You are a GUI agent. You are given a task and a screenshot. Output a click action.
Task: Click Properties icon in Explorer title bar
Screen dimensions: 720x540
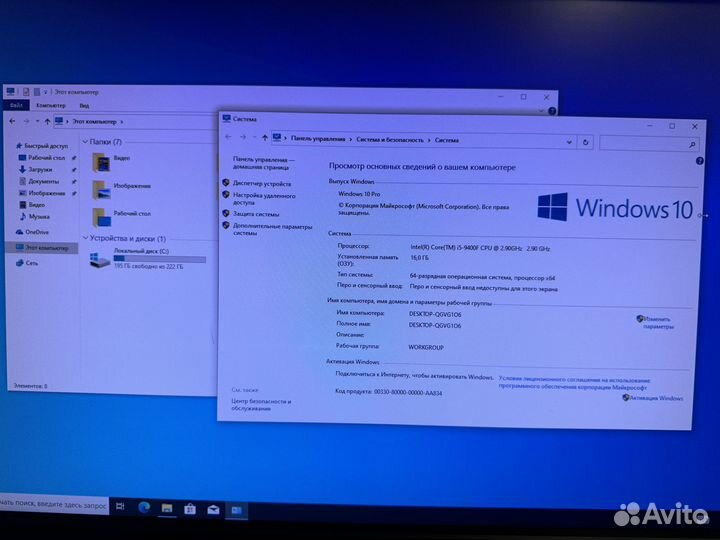(26, 92)
